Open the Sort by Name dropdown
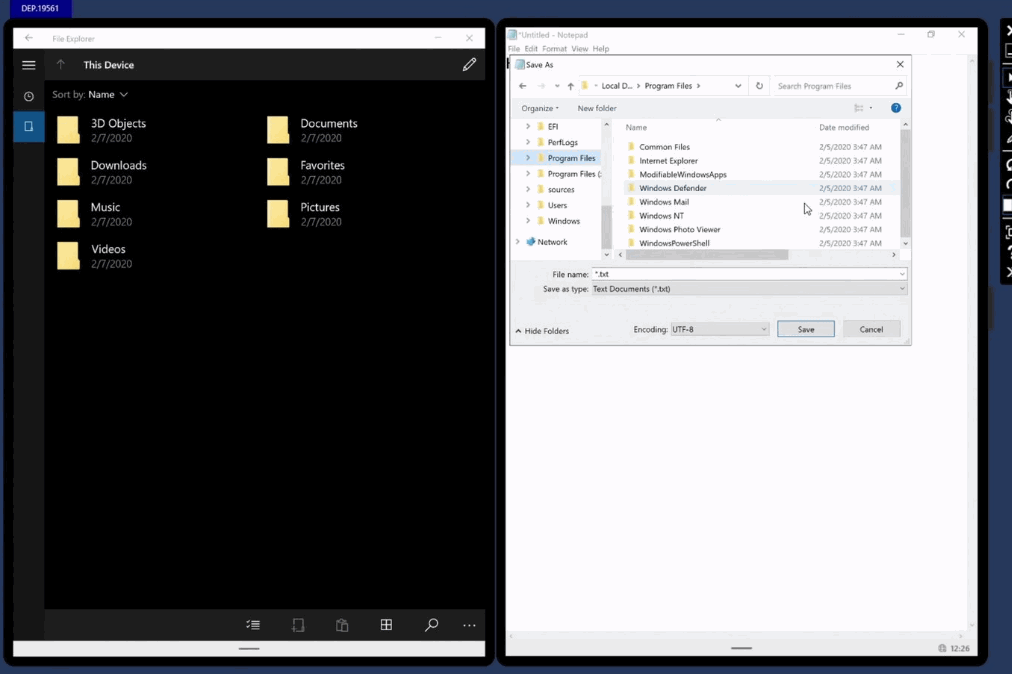This screenshot has height=674, width=1012. [x=90, y=94]
